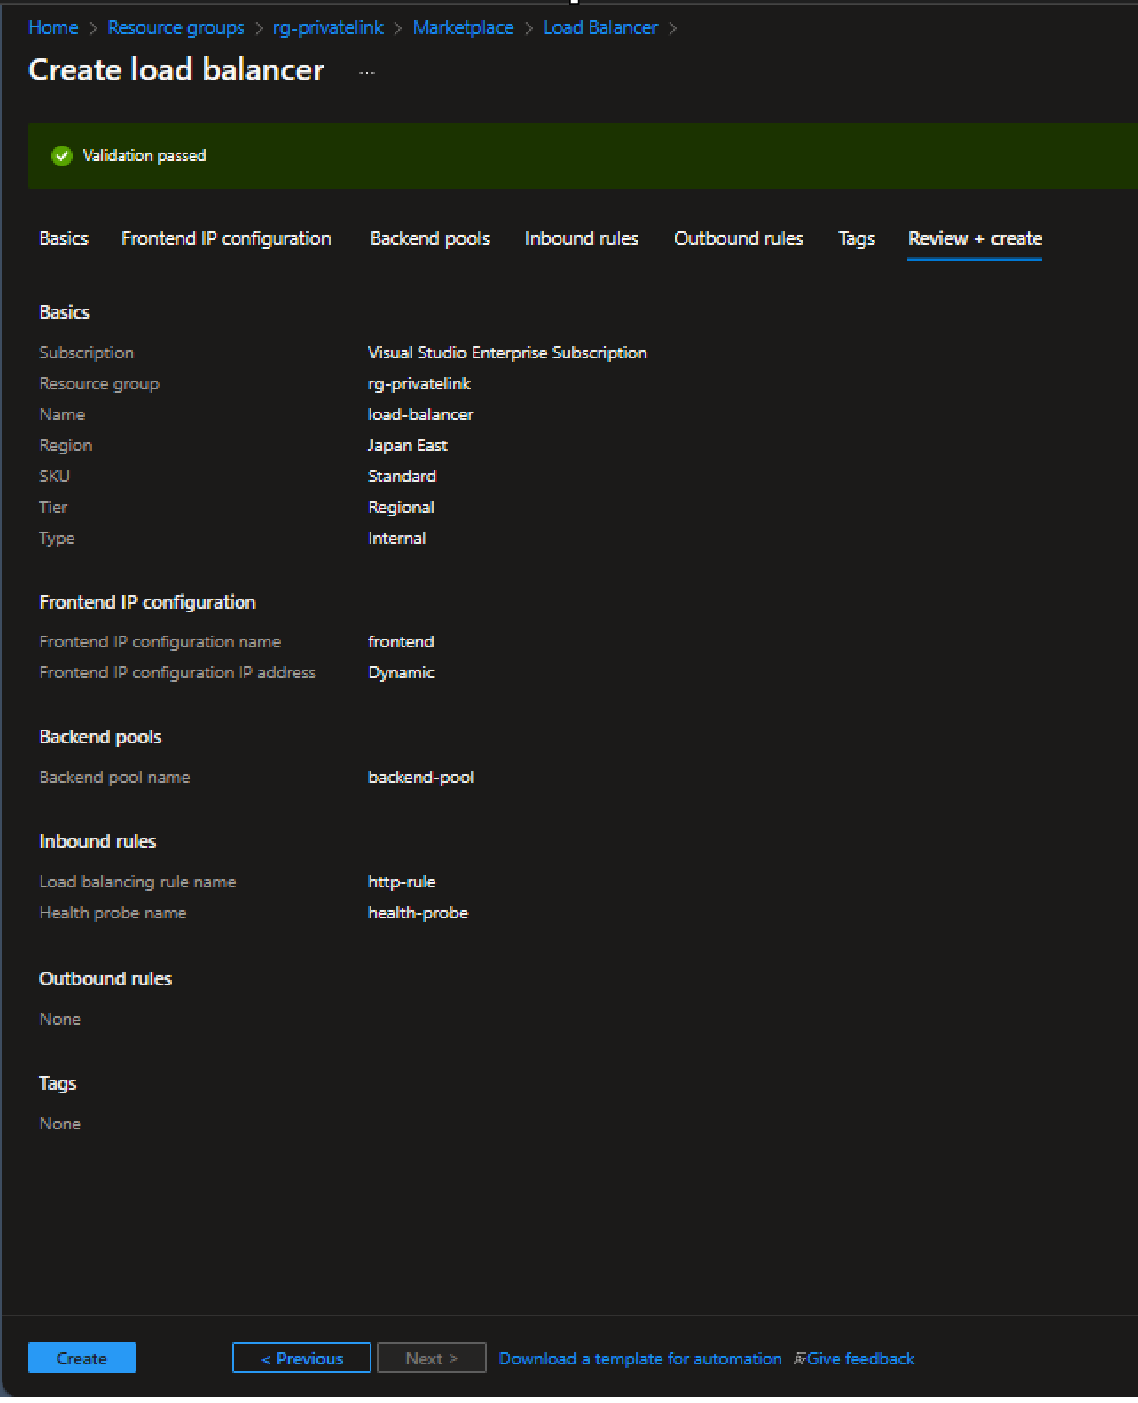Go to Home breadcrumb
Screen dimensions: 1138x1403
click(x=53, y=27)
